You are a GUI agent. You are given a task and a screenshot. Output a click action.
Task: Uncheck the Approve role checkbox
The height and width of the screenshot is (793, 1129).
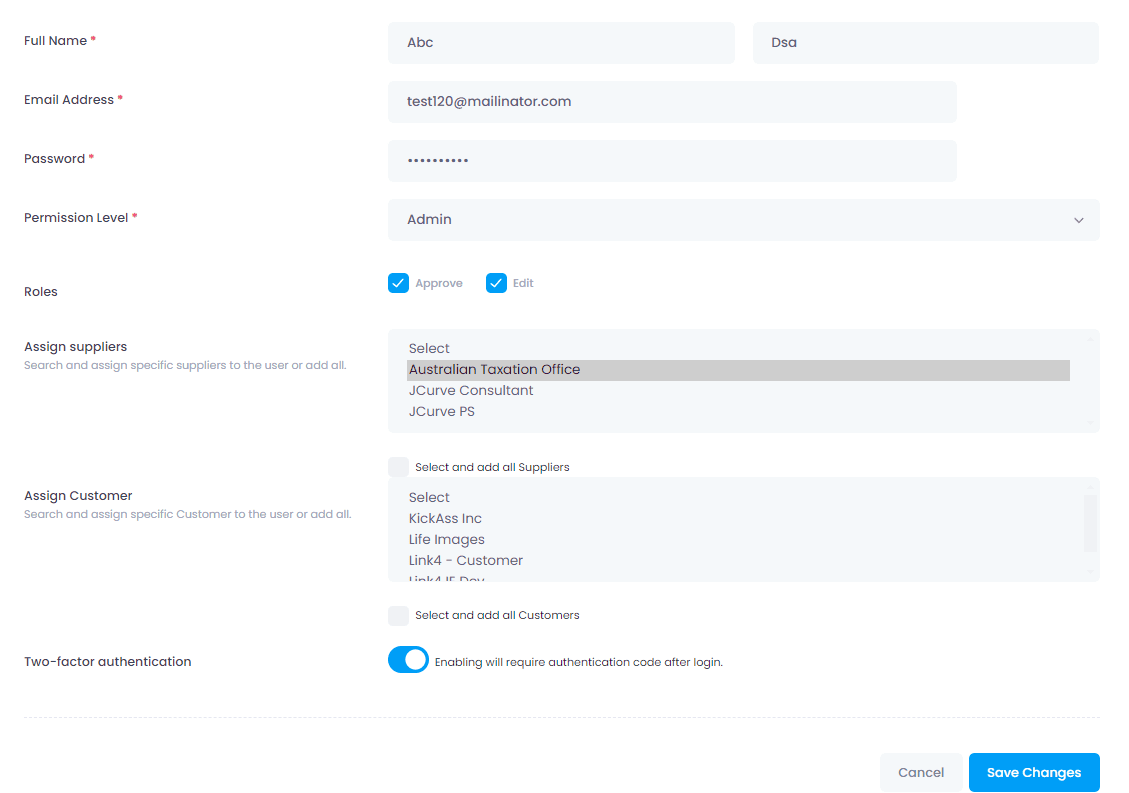pyautogui.click(x=398, y=283)
